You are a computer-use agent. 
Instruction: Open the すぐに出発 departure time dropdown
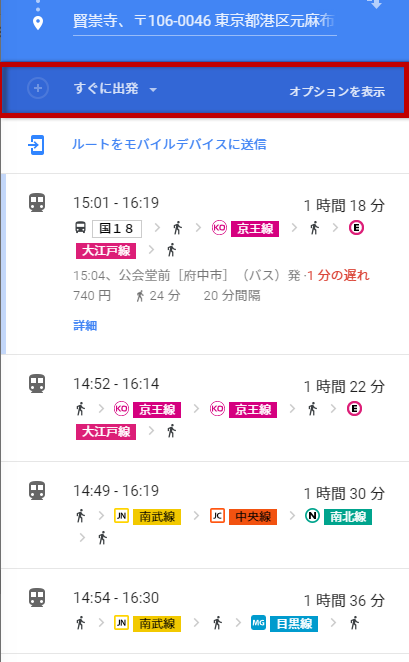115,89
